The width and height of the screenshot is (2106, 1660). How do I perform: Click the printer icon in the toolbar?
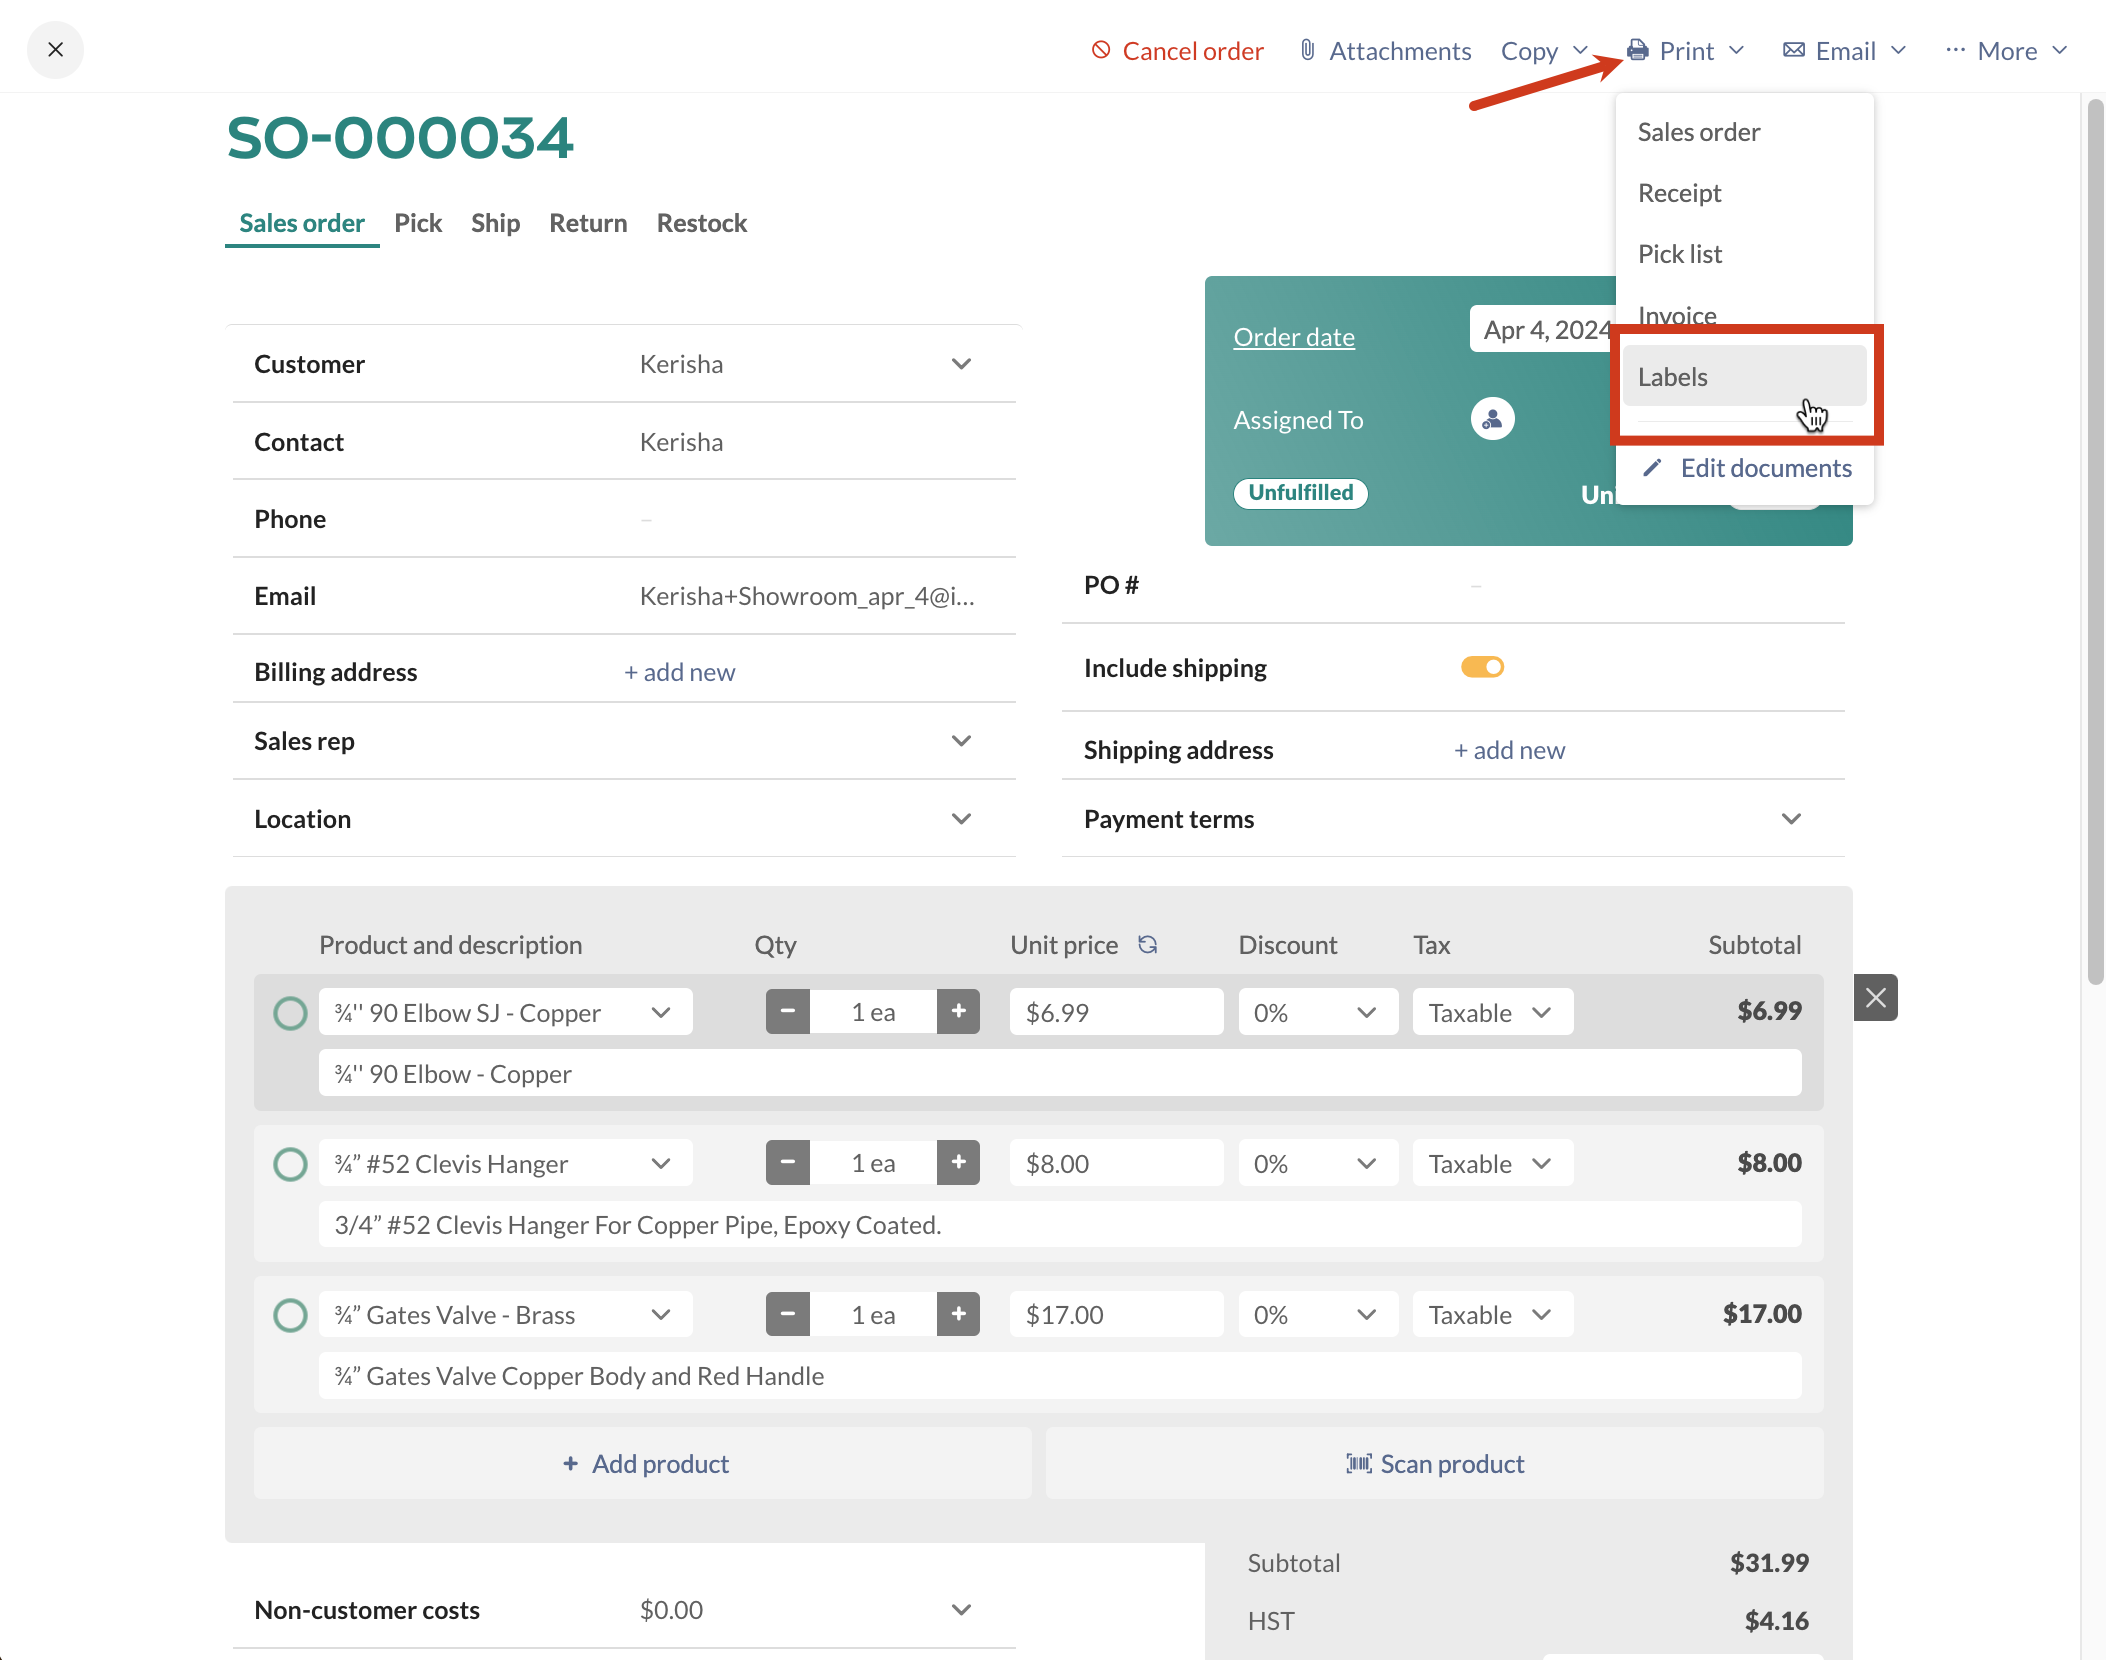(1637, 50)
